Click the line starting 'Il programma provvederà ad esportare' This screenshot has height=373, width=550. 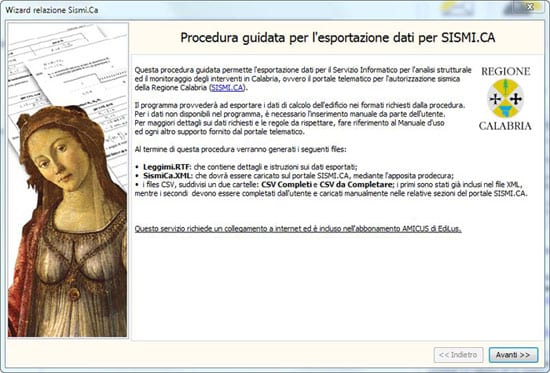(x=300, y=105)
